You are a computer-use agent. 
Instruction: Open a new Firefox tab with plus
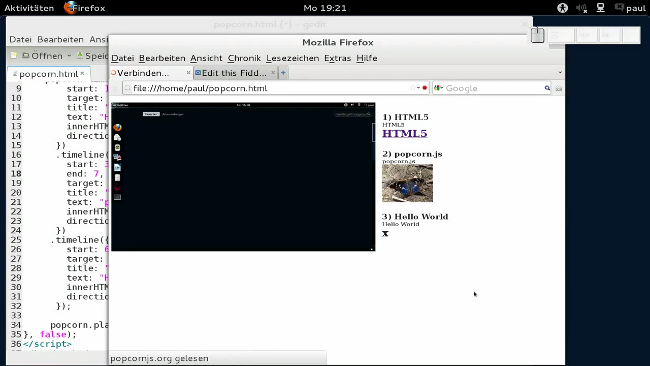pyautogui.click(x=283, y=73)
